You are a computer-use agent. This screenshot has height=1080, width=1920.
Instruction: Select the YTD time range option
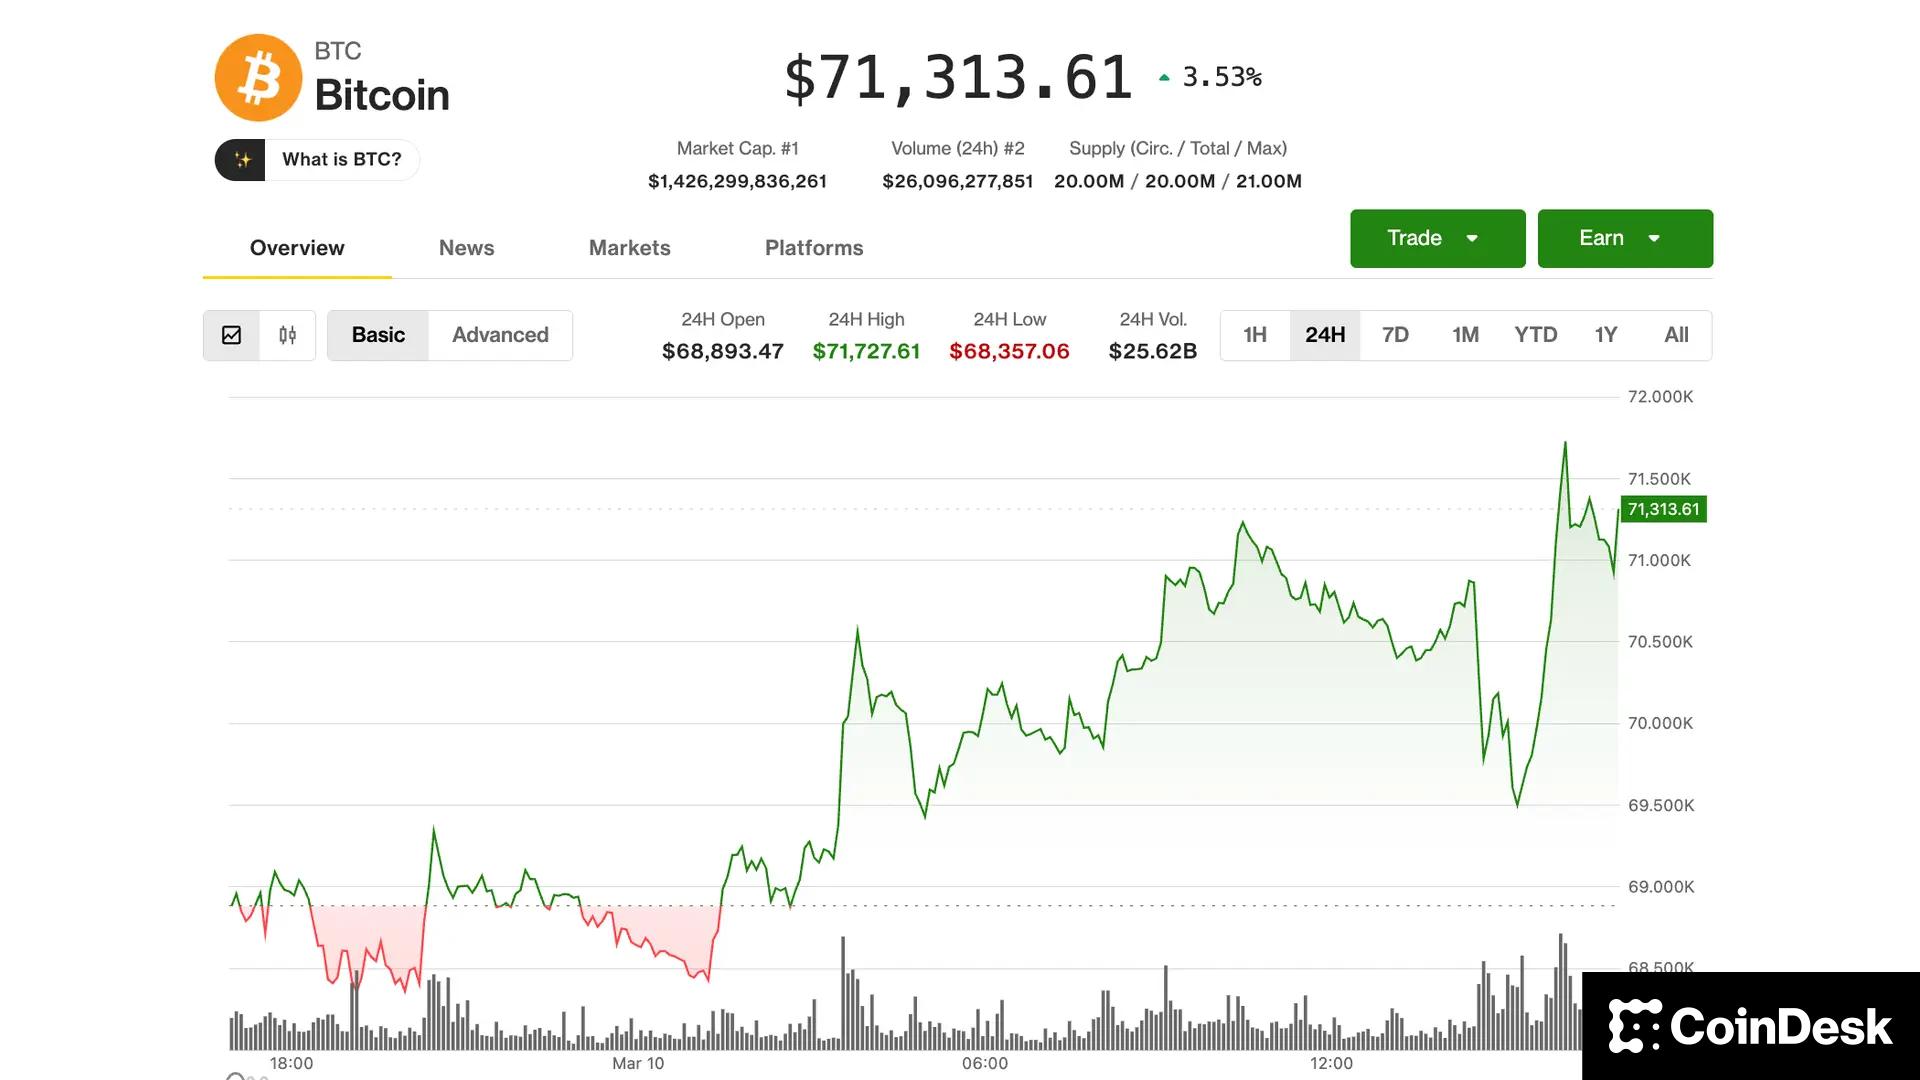tap(1536, 335)
